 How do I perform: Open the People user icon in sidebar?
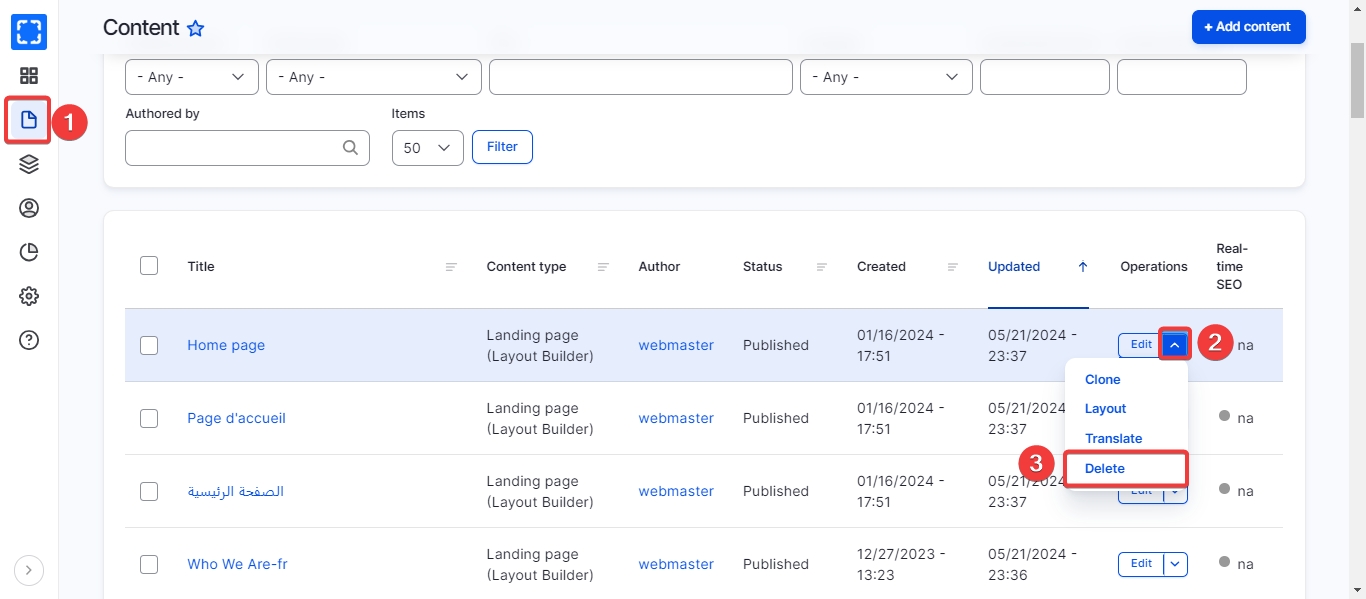tap(29, 208)
